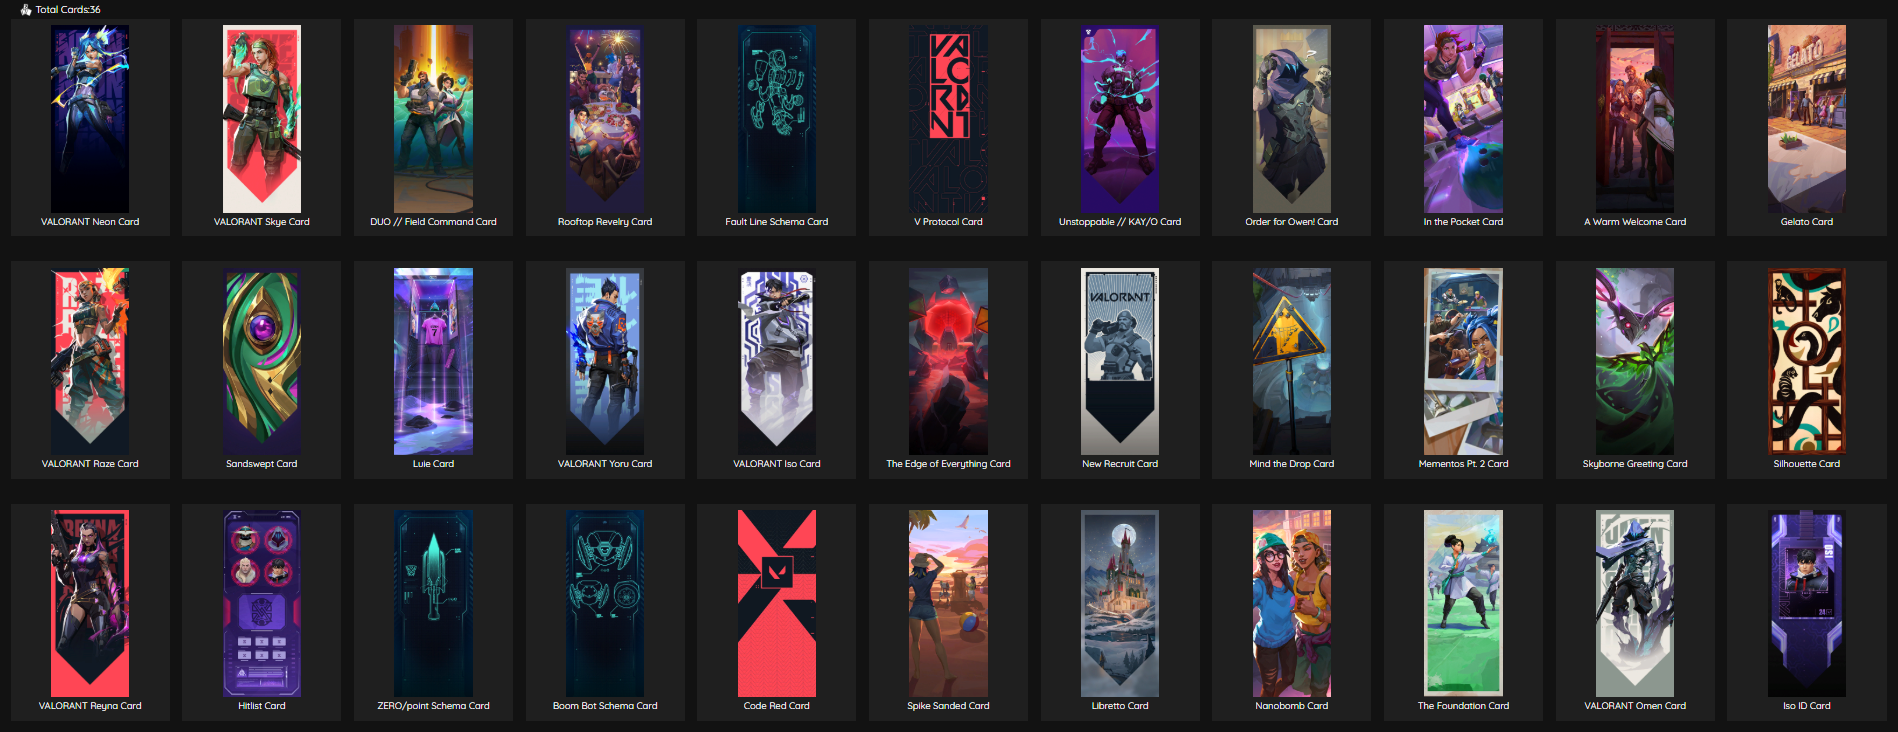1898x732 pixels.
Task: Select the VALORANT Neon Card thumbnail
Action: [x=90, y=119]
